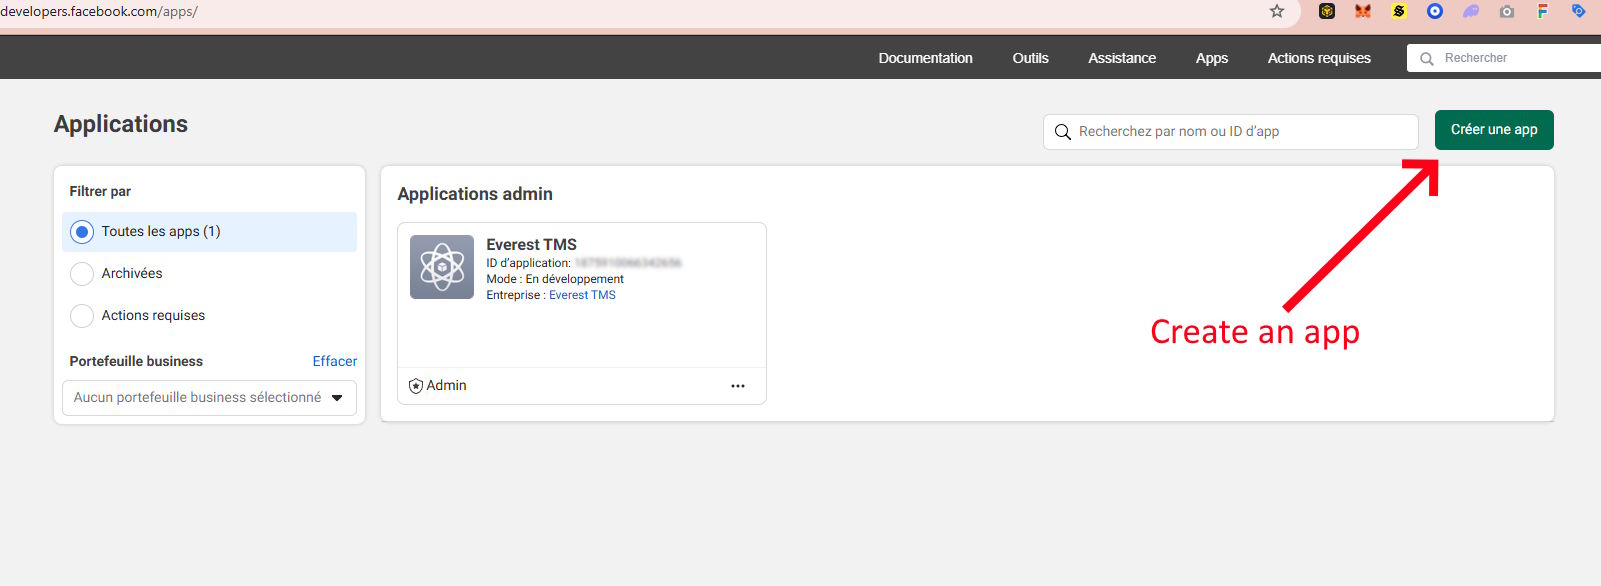
Task: Open the Outils menu in the top bar
Action: pos(1030,58)
